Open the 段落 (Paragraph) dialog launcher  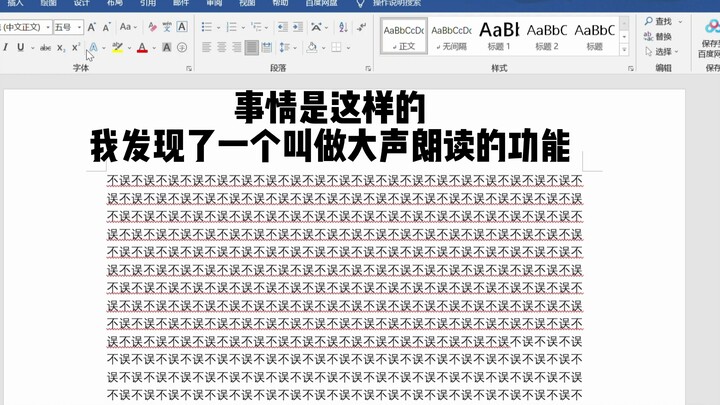coord(368,68)
